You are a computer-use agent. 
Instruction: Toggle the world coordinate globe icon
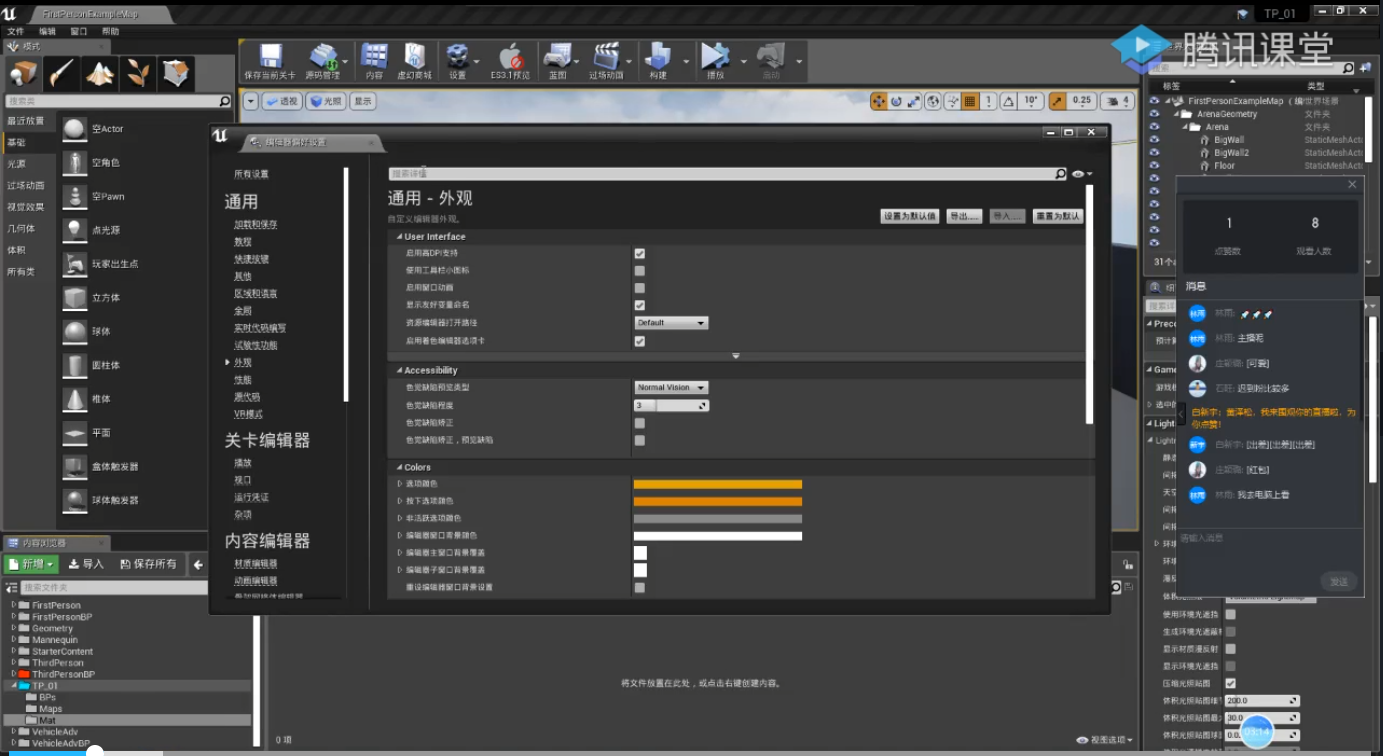point(933,101)
